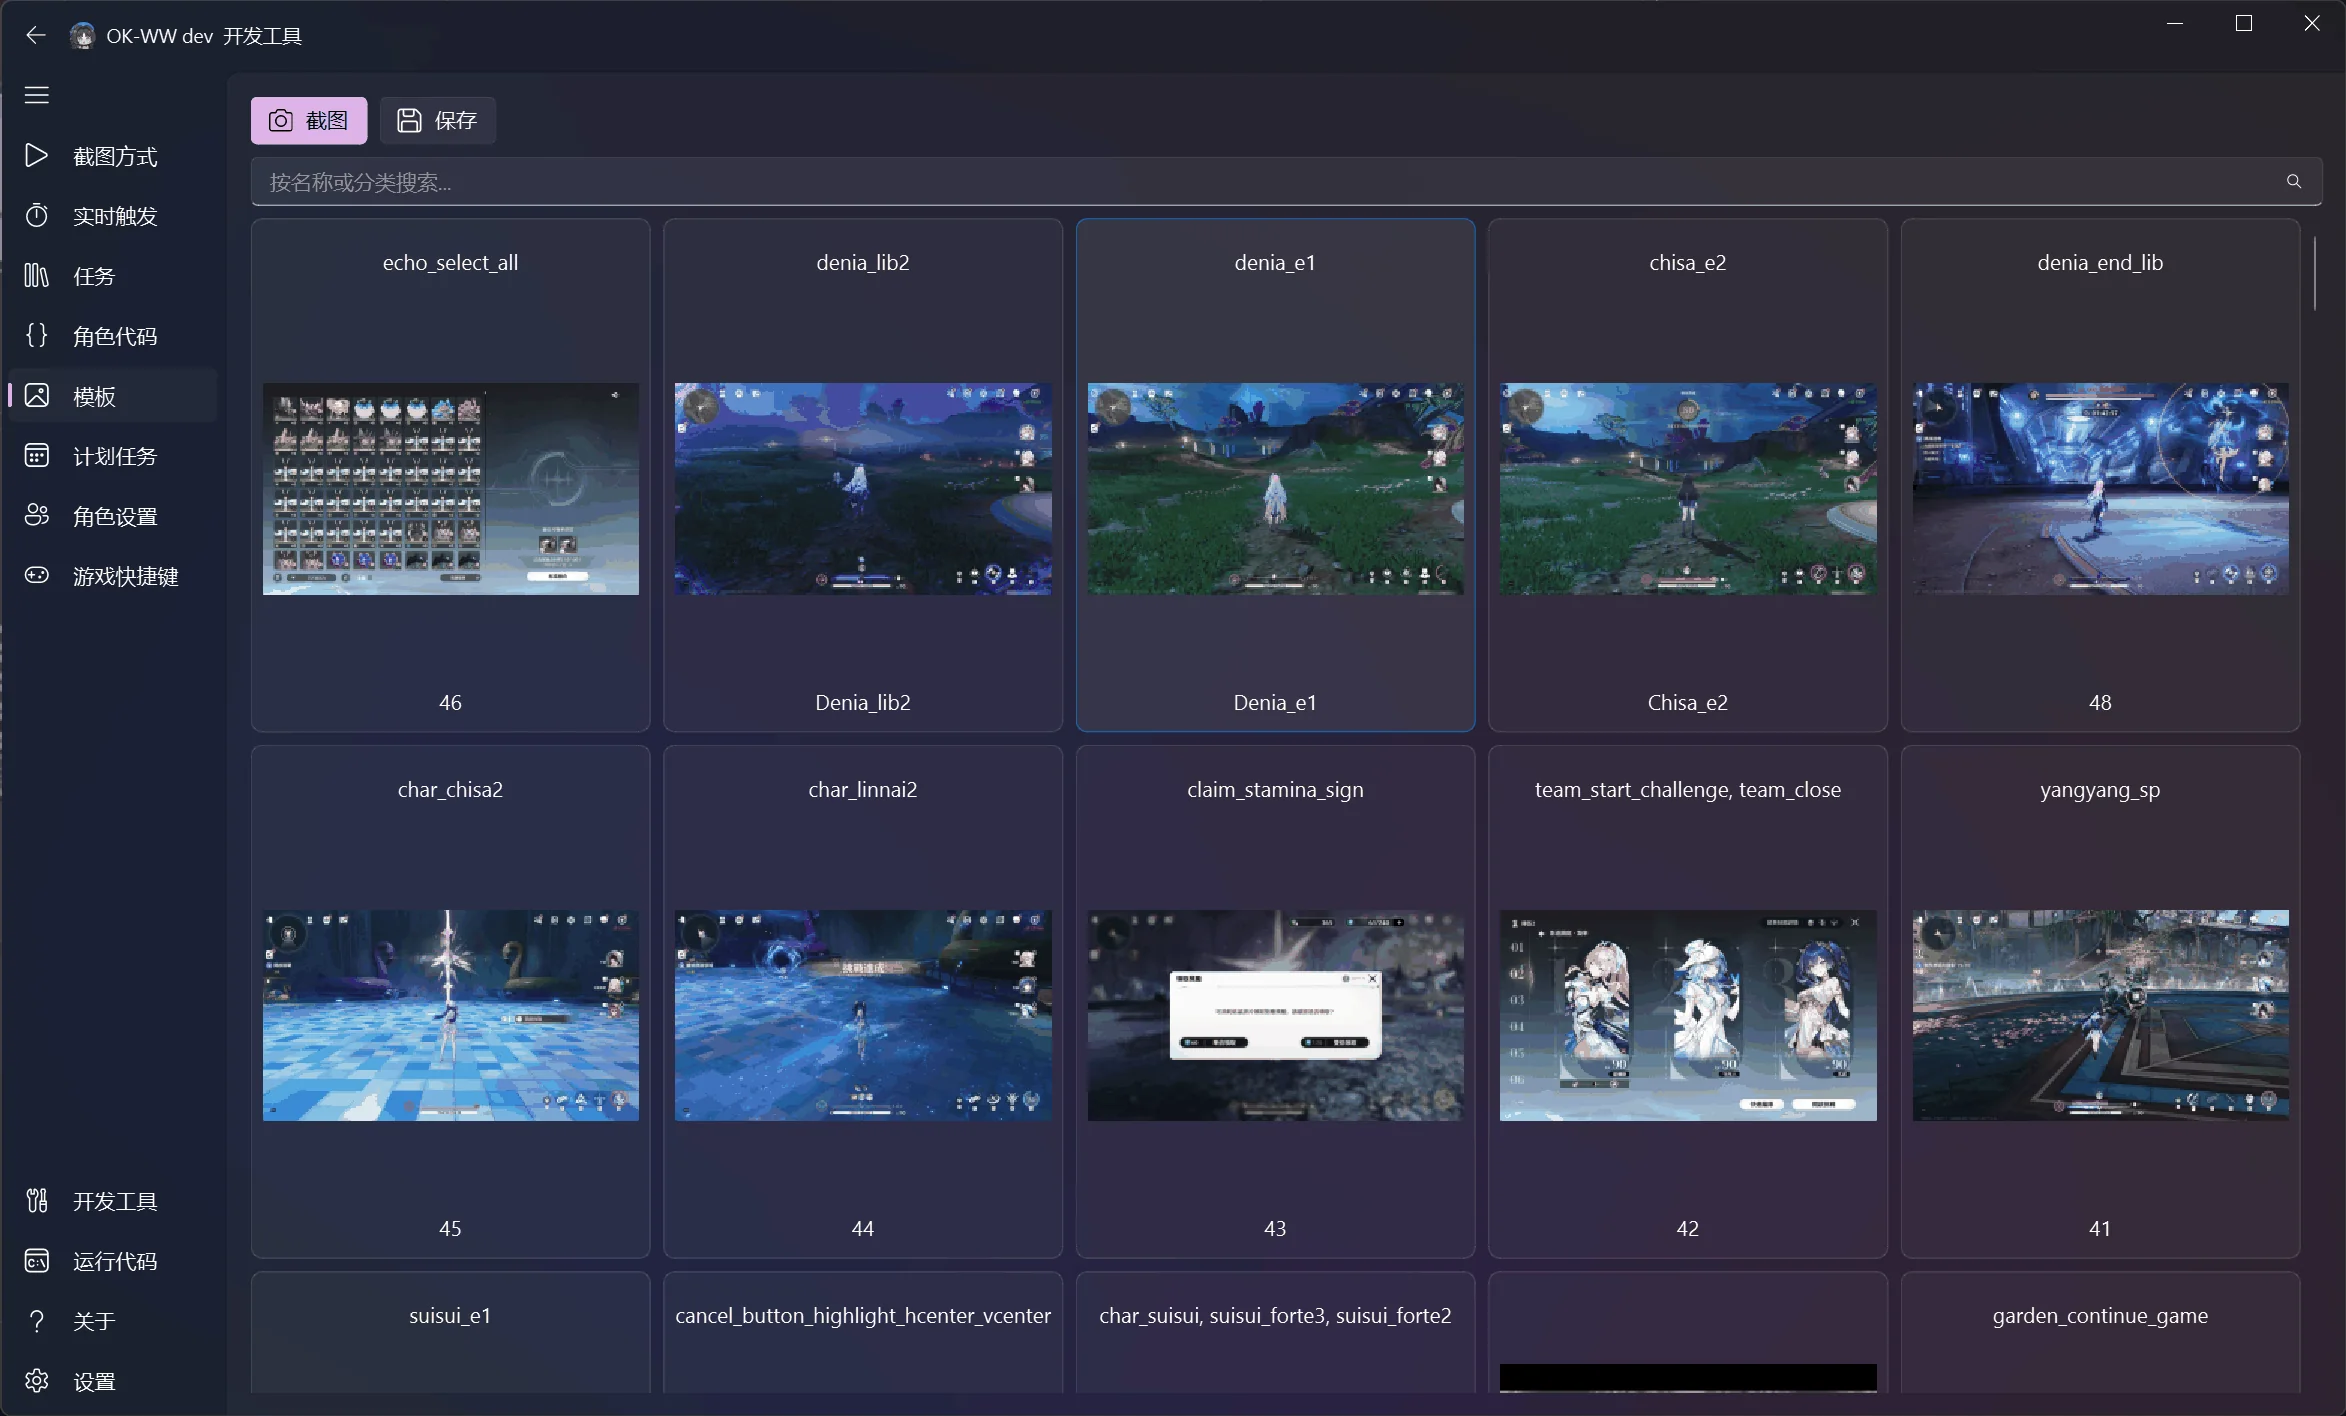This screenshot has height=1416, width=2346.
Task: Click the number 44 under char_linnai2
Action: pos(863,1229)
